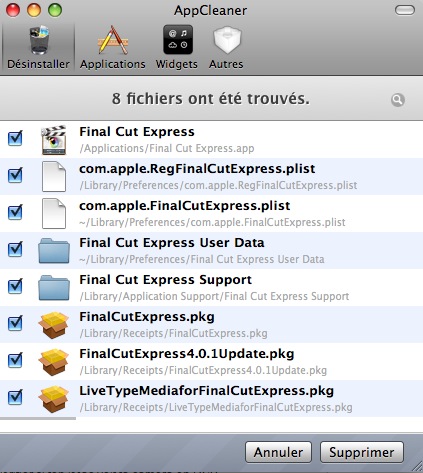Select the LiveTypeMediaforFinalCutExpress.pkg file name
The height and width of the screenshot is (473, 423).
(207, 391)
